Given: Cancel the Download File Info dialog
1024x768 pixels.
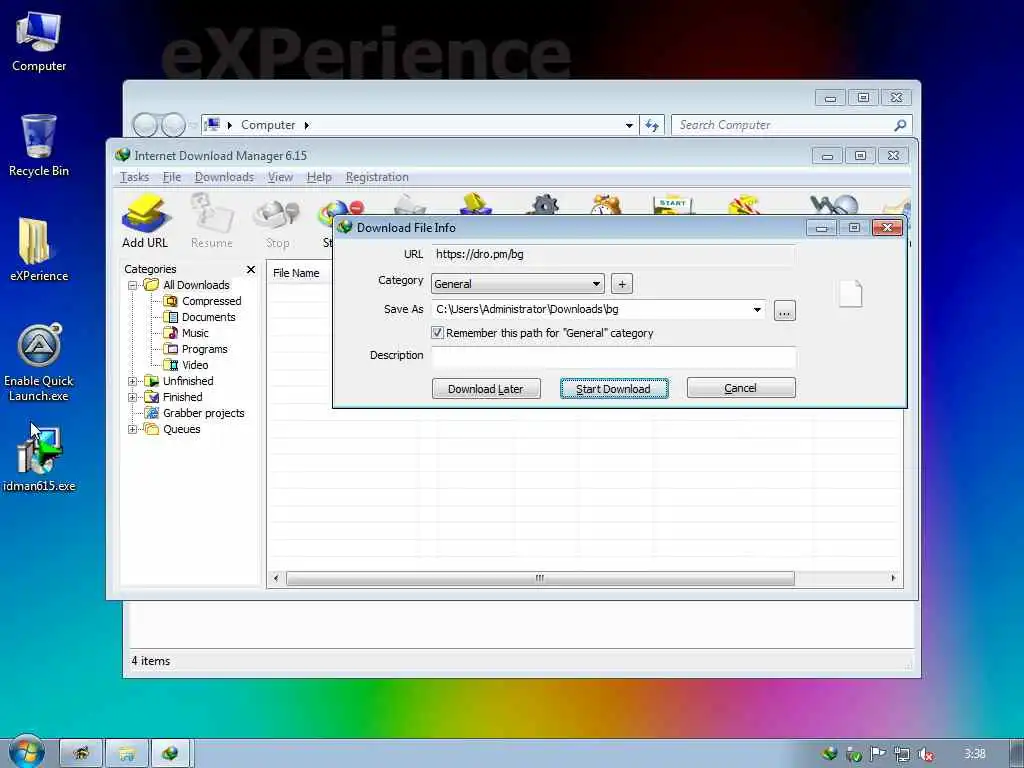Looking at the screenshot, I should [x=741, y=388].
